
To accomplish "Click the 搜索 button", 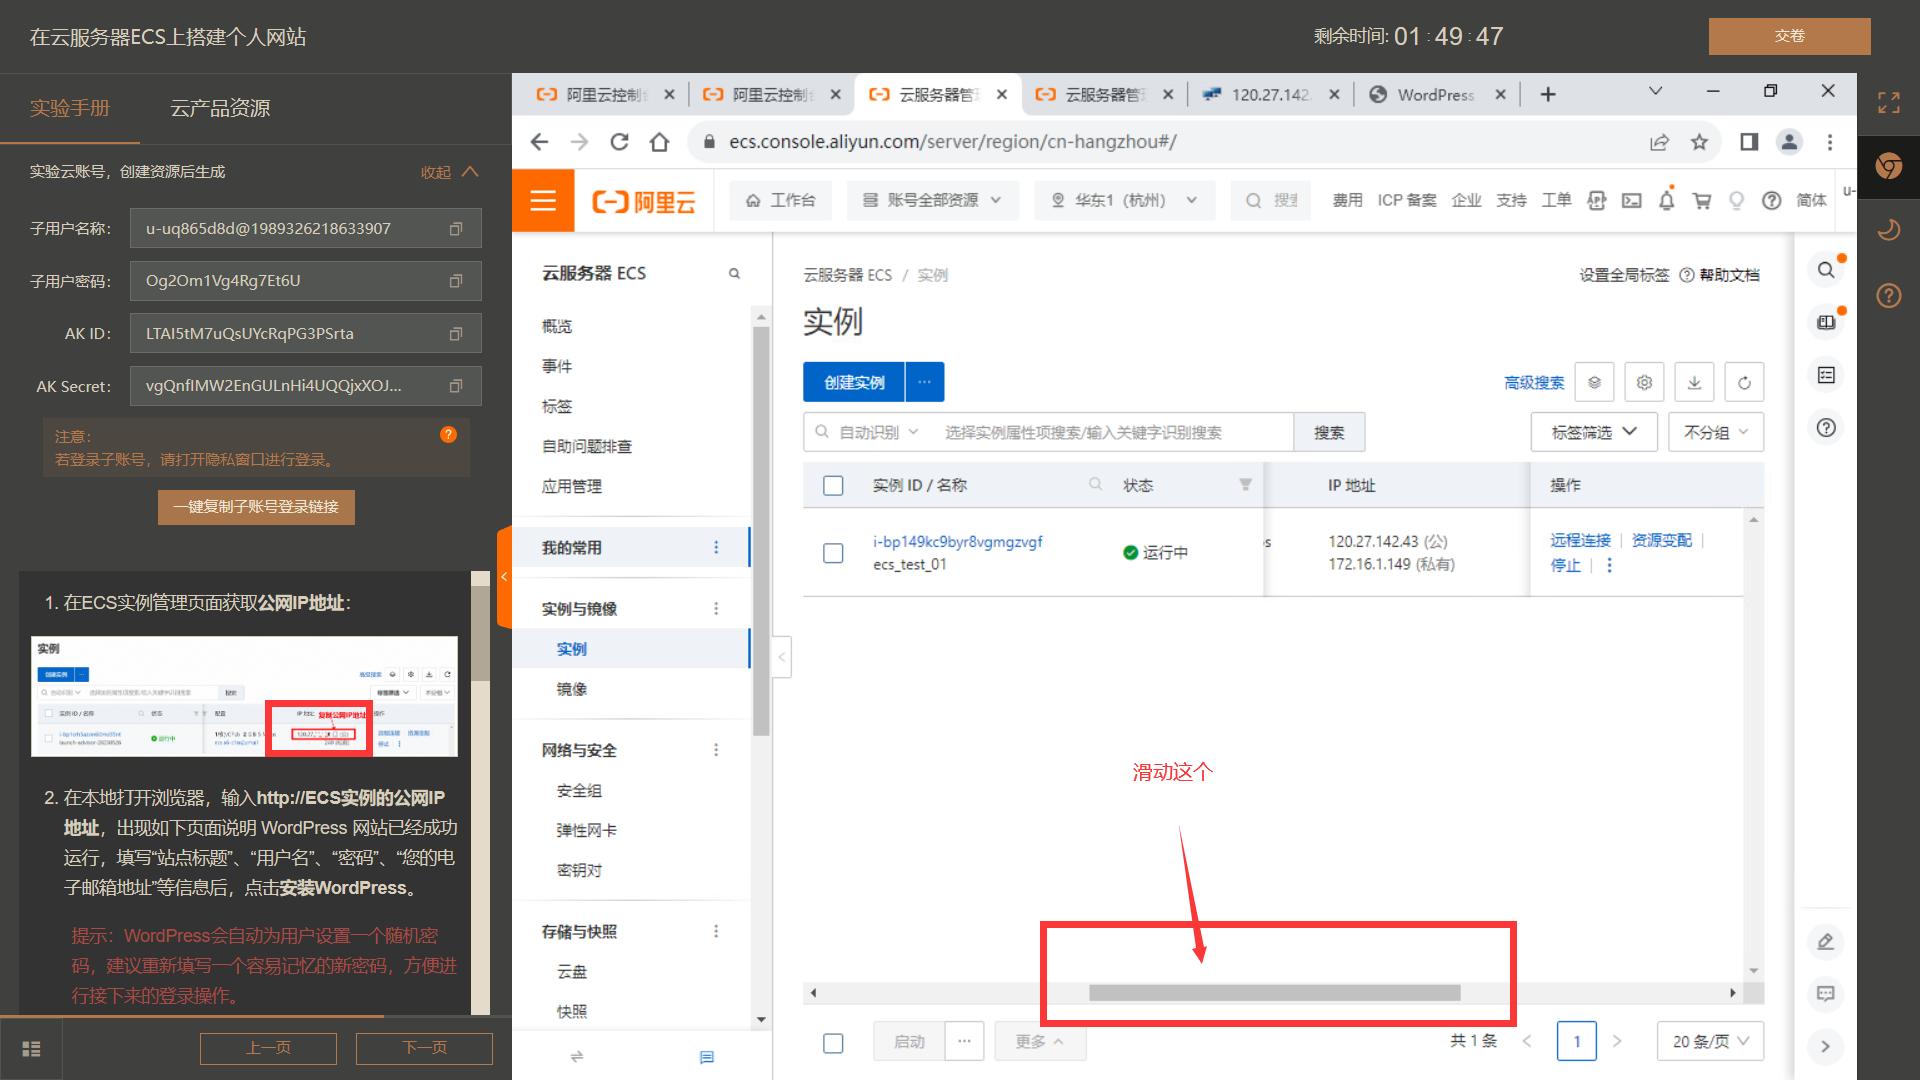I will coord(1329,432).
